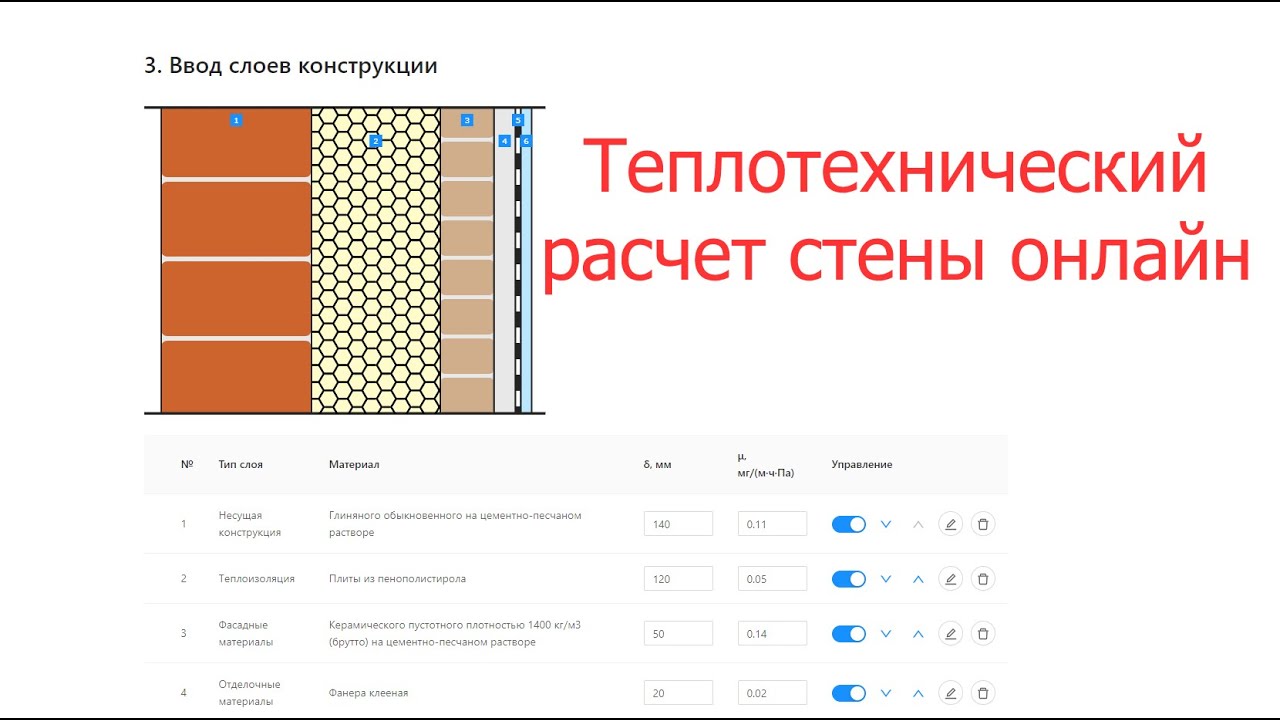Delete the Теплоизоляция layer row

(x=983, y=579)
